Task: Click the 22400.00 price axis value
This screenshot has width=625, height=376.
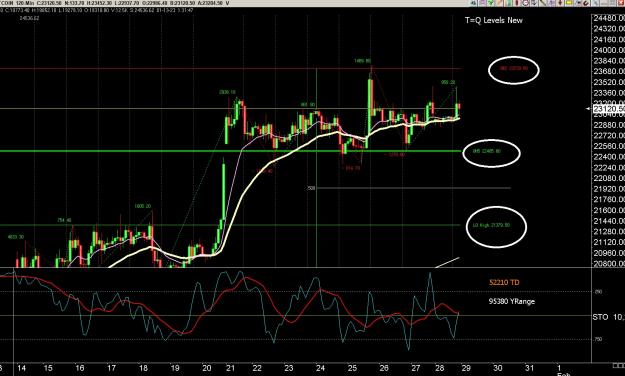Action: point(609,157)
